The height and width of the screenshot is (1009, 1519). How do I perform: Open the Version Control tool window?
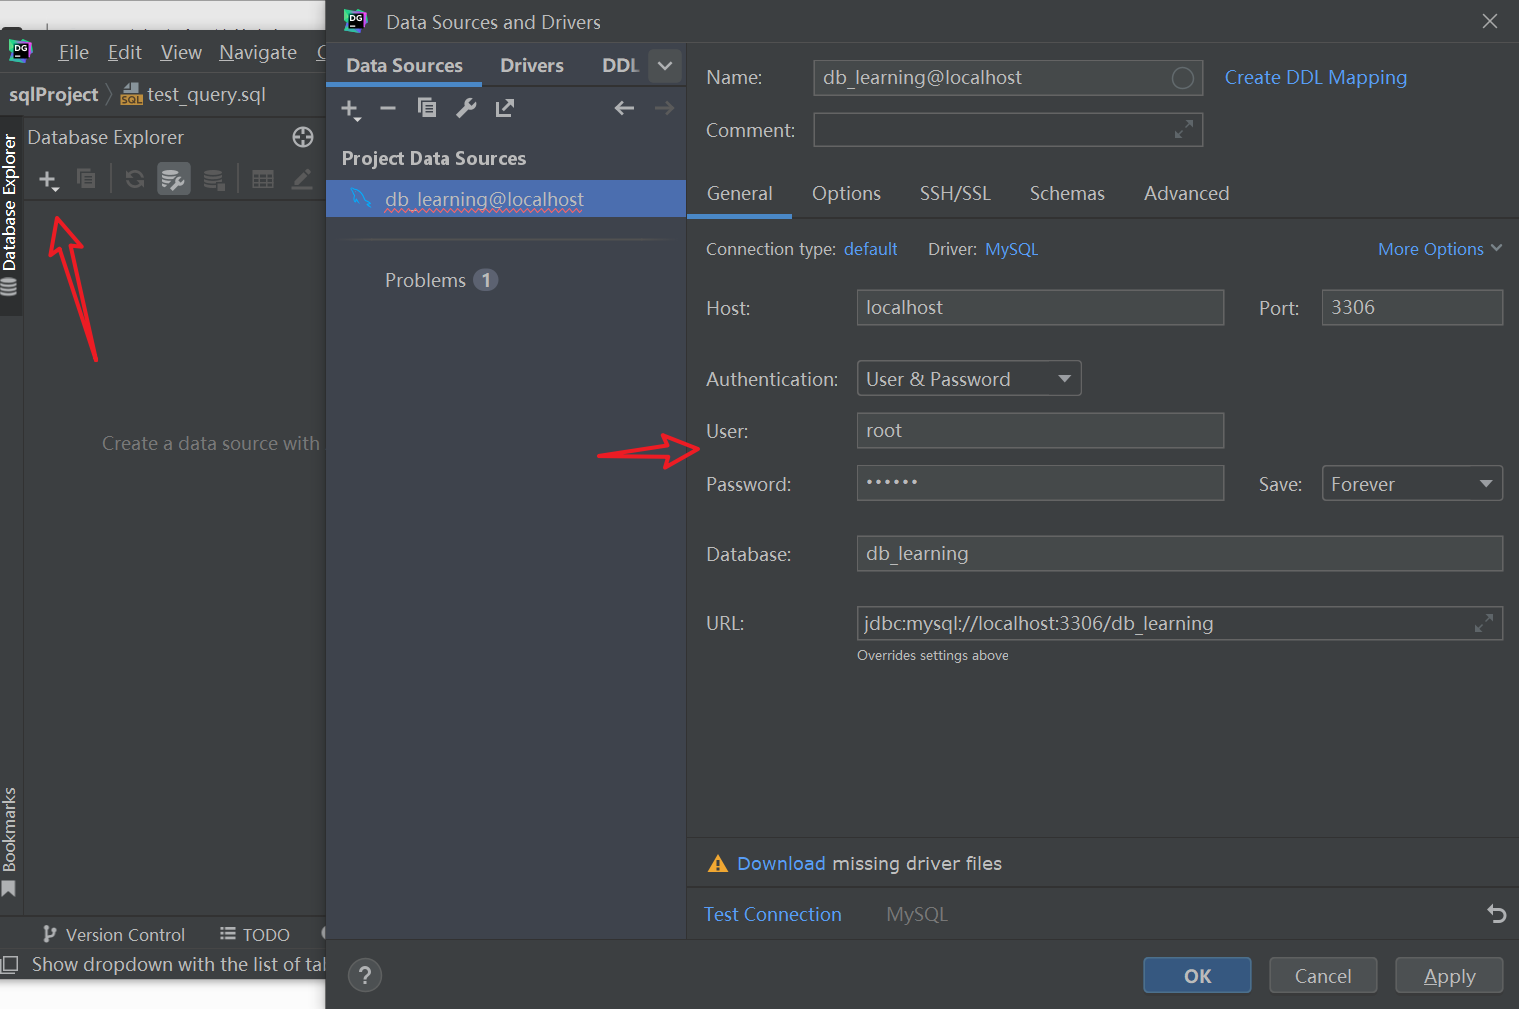pos(113,935)
